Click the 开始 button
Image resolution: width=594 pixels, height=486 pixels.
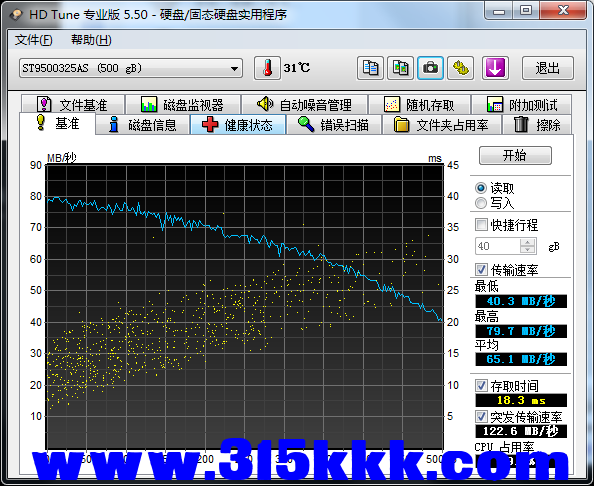coord(515,155)
